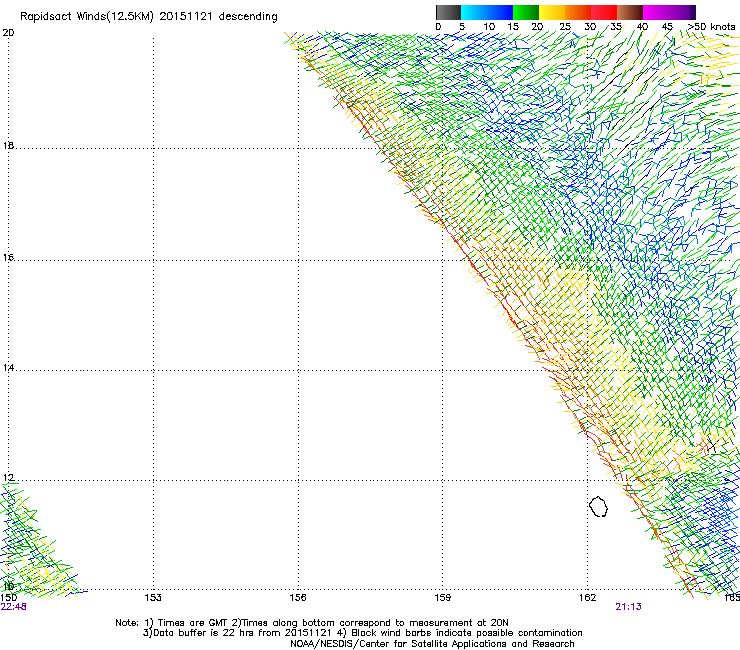The width and height of the screenshot is (740, 650).
Task: Click the 14 latitude axis label
Action: pyautogui.click(x=8, y=368)
